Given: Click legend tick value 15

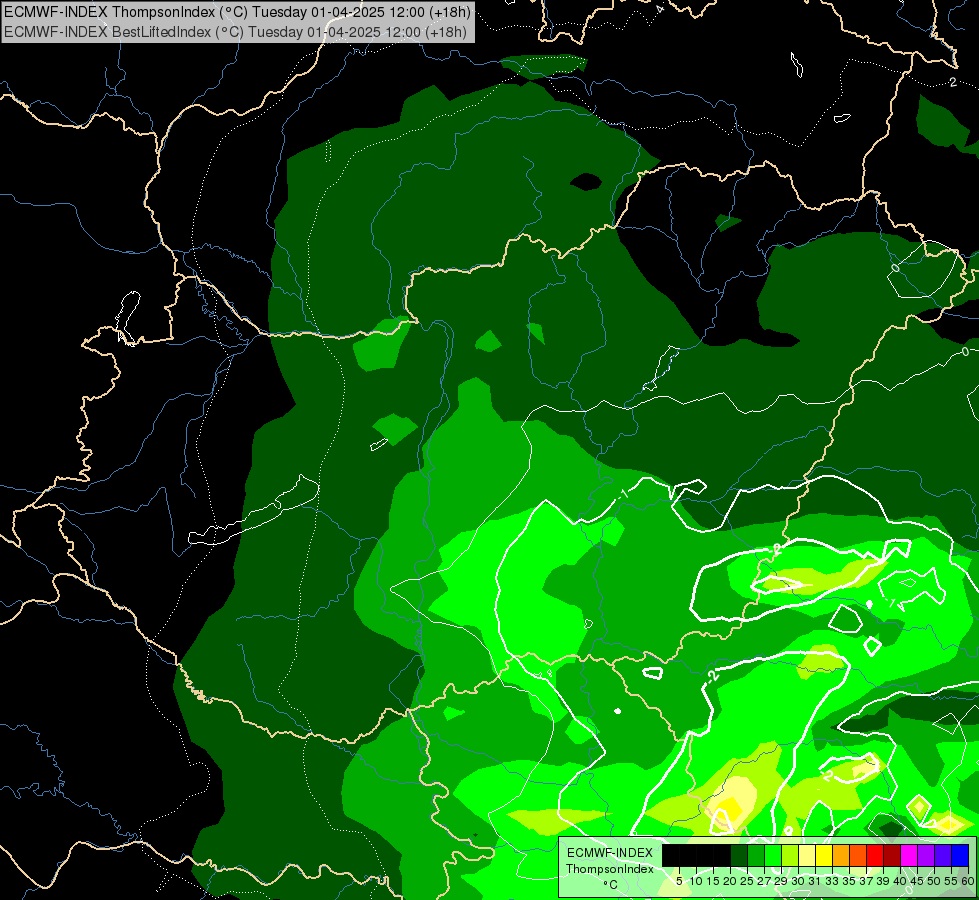Looking at the screenshot, I should 713,881.
